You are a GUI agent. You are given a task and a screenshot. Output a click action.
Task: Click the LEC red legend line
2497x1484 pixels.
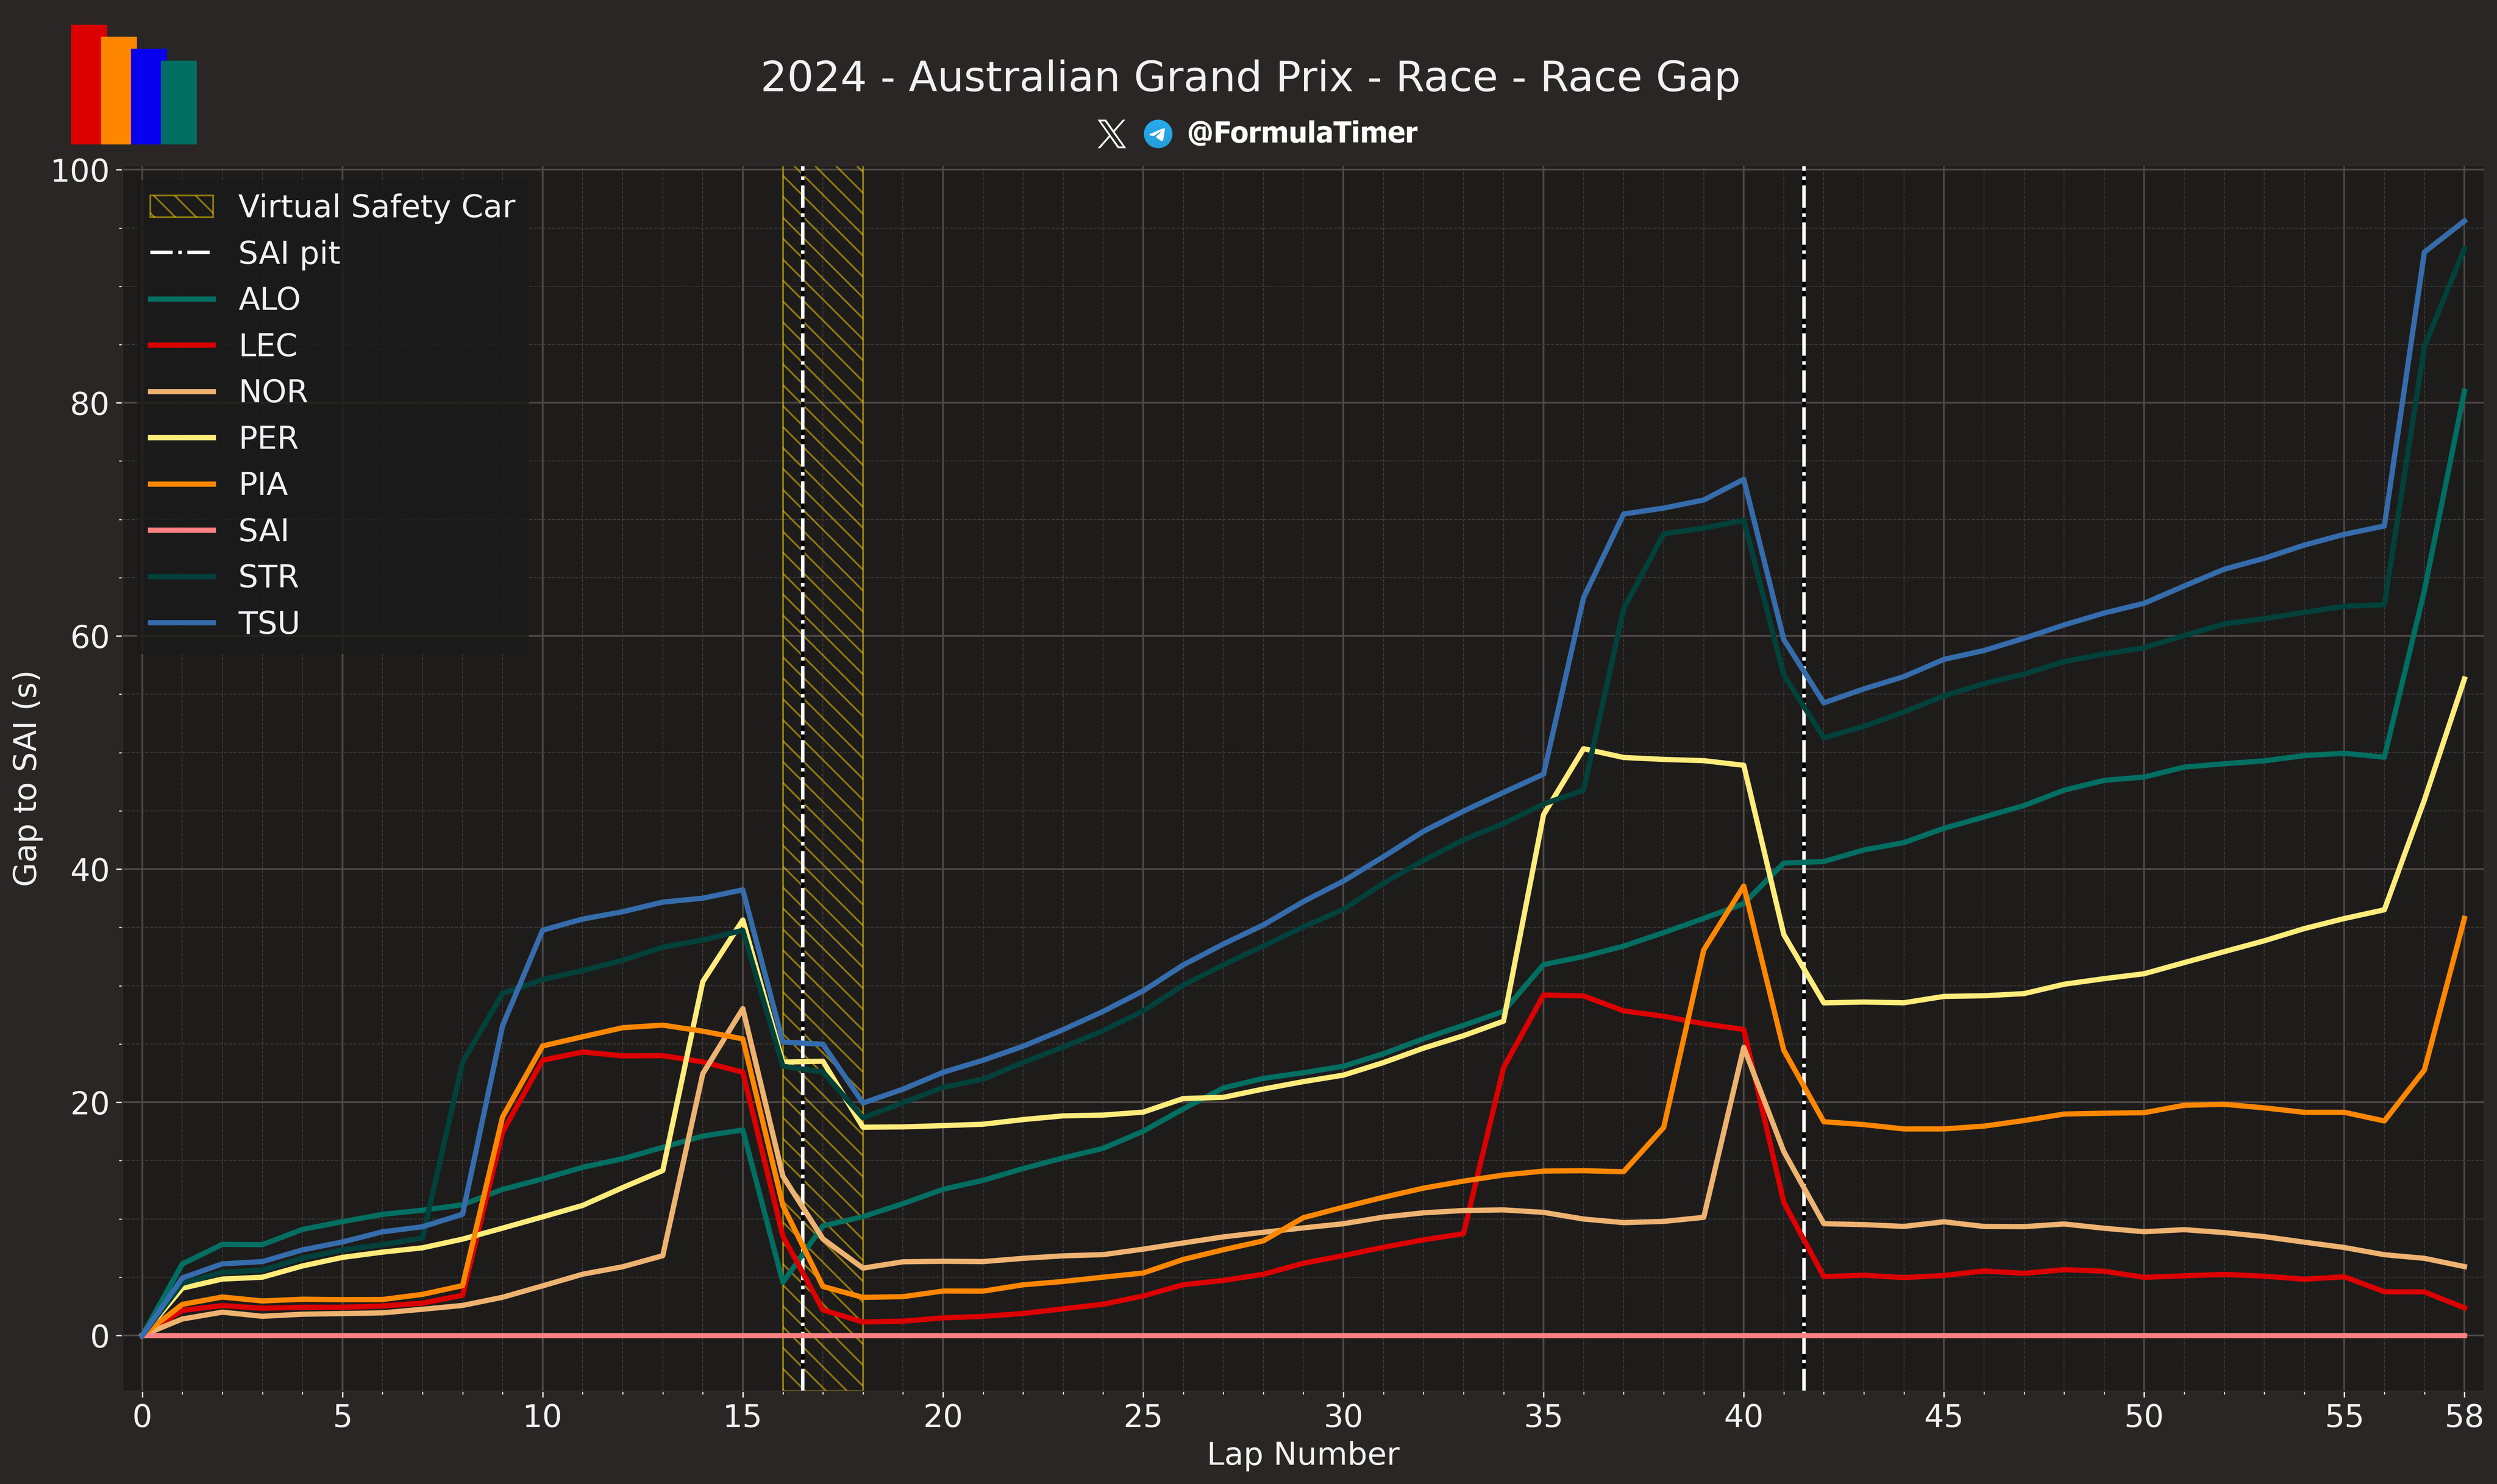182,345
